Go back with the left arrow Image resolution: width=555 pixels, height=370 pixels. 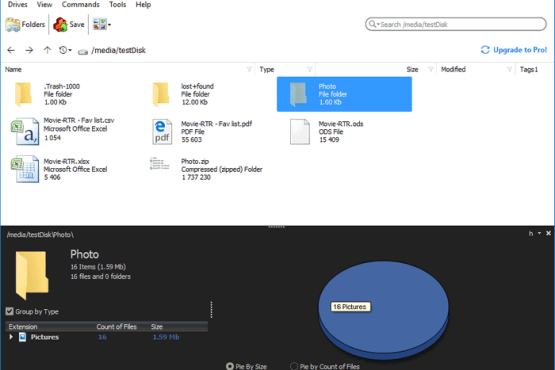click(11, 50)
